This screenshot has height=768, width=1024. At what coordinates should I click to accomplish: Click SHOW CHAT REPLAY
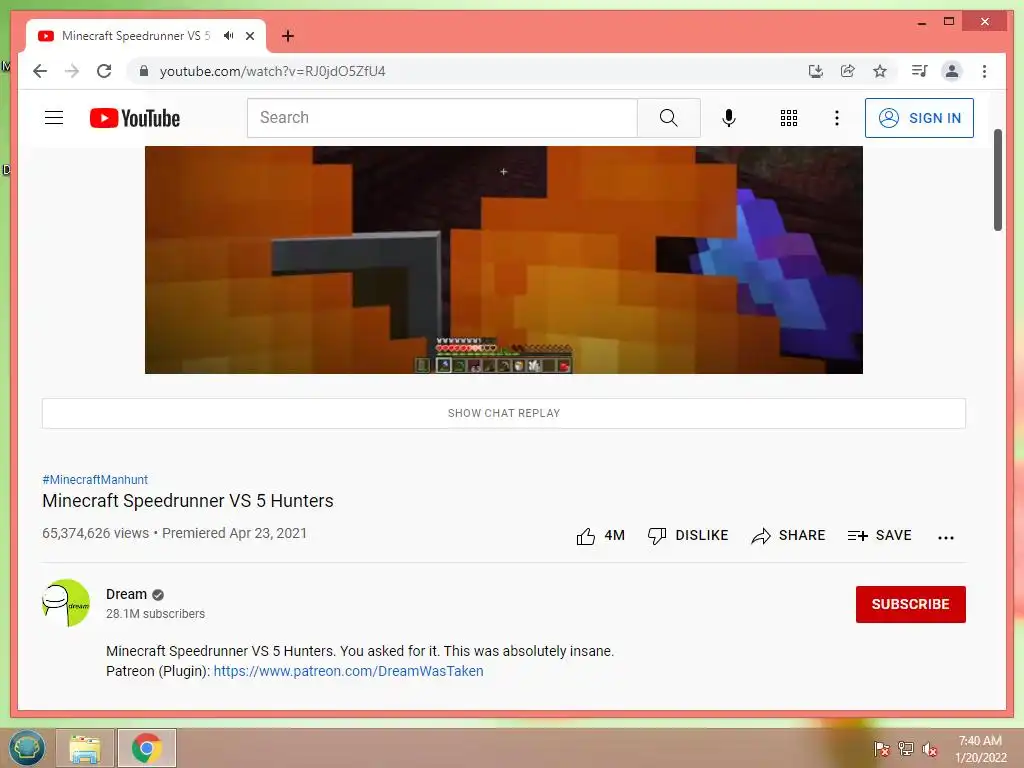504,413
